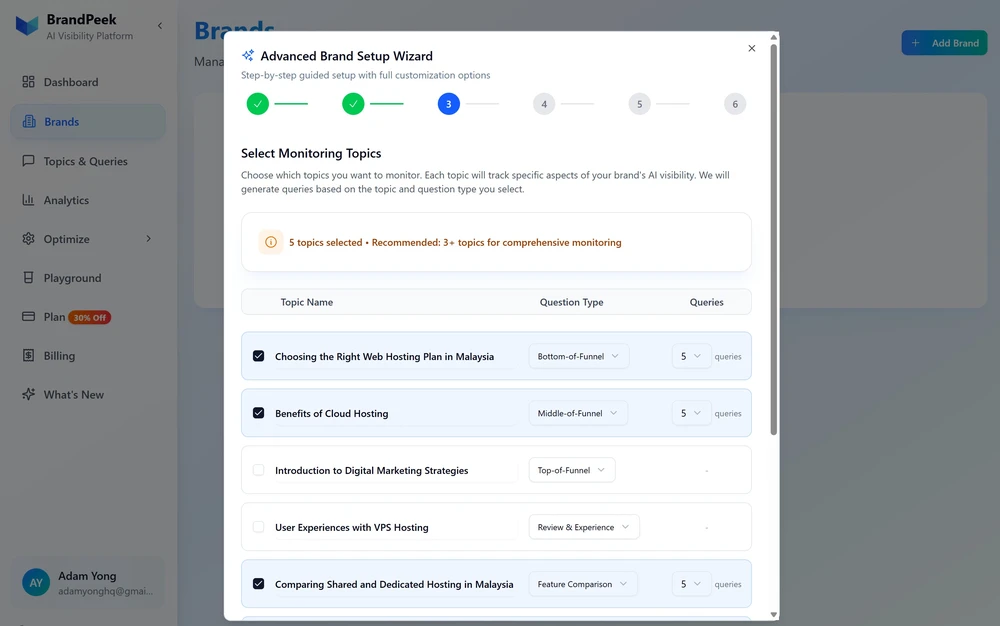Click the Brands building icon
Image resolution: width=1000 pixels, height=626 pixels.
point(29,121)
